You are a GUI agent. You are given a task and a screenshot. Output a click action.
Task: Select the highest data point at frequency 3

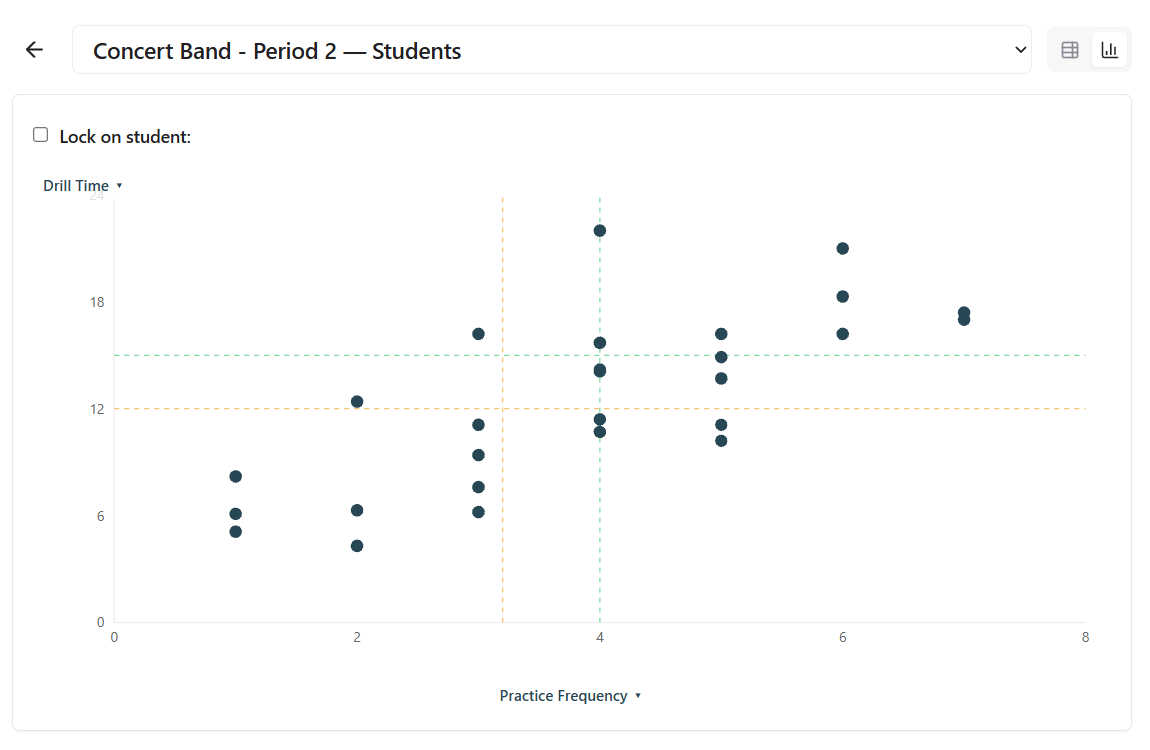click(x=478, y=334)
